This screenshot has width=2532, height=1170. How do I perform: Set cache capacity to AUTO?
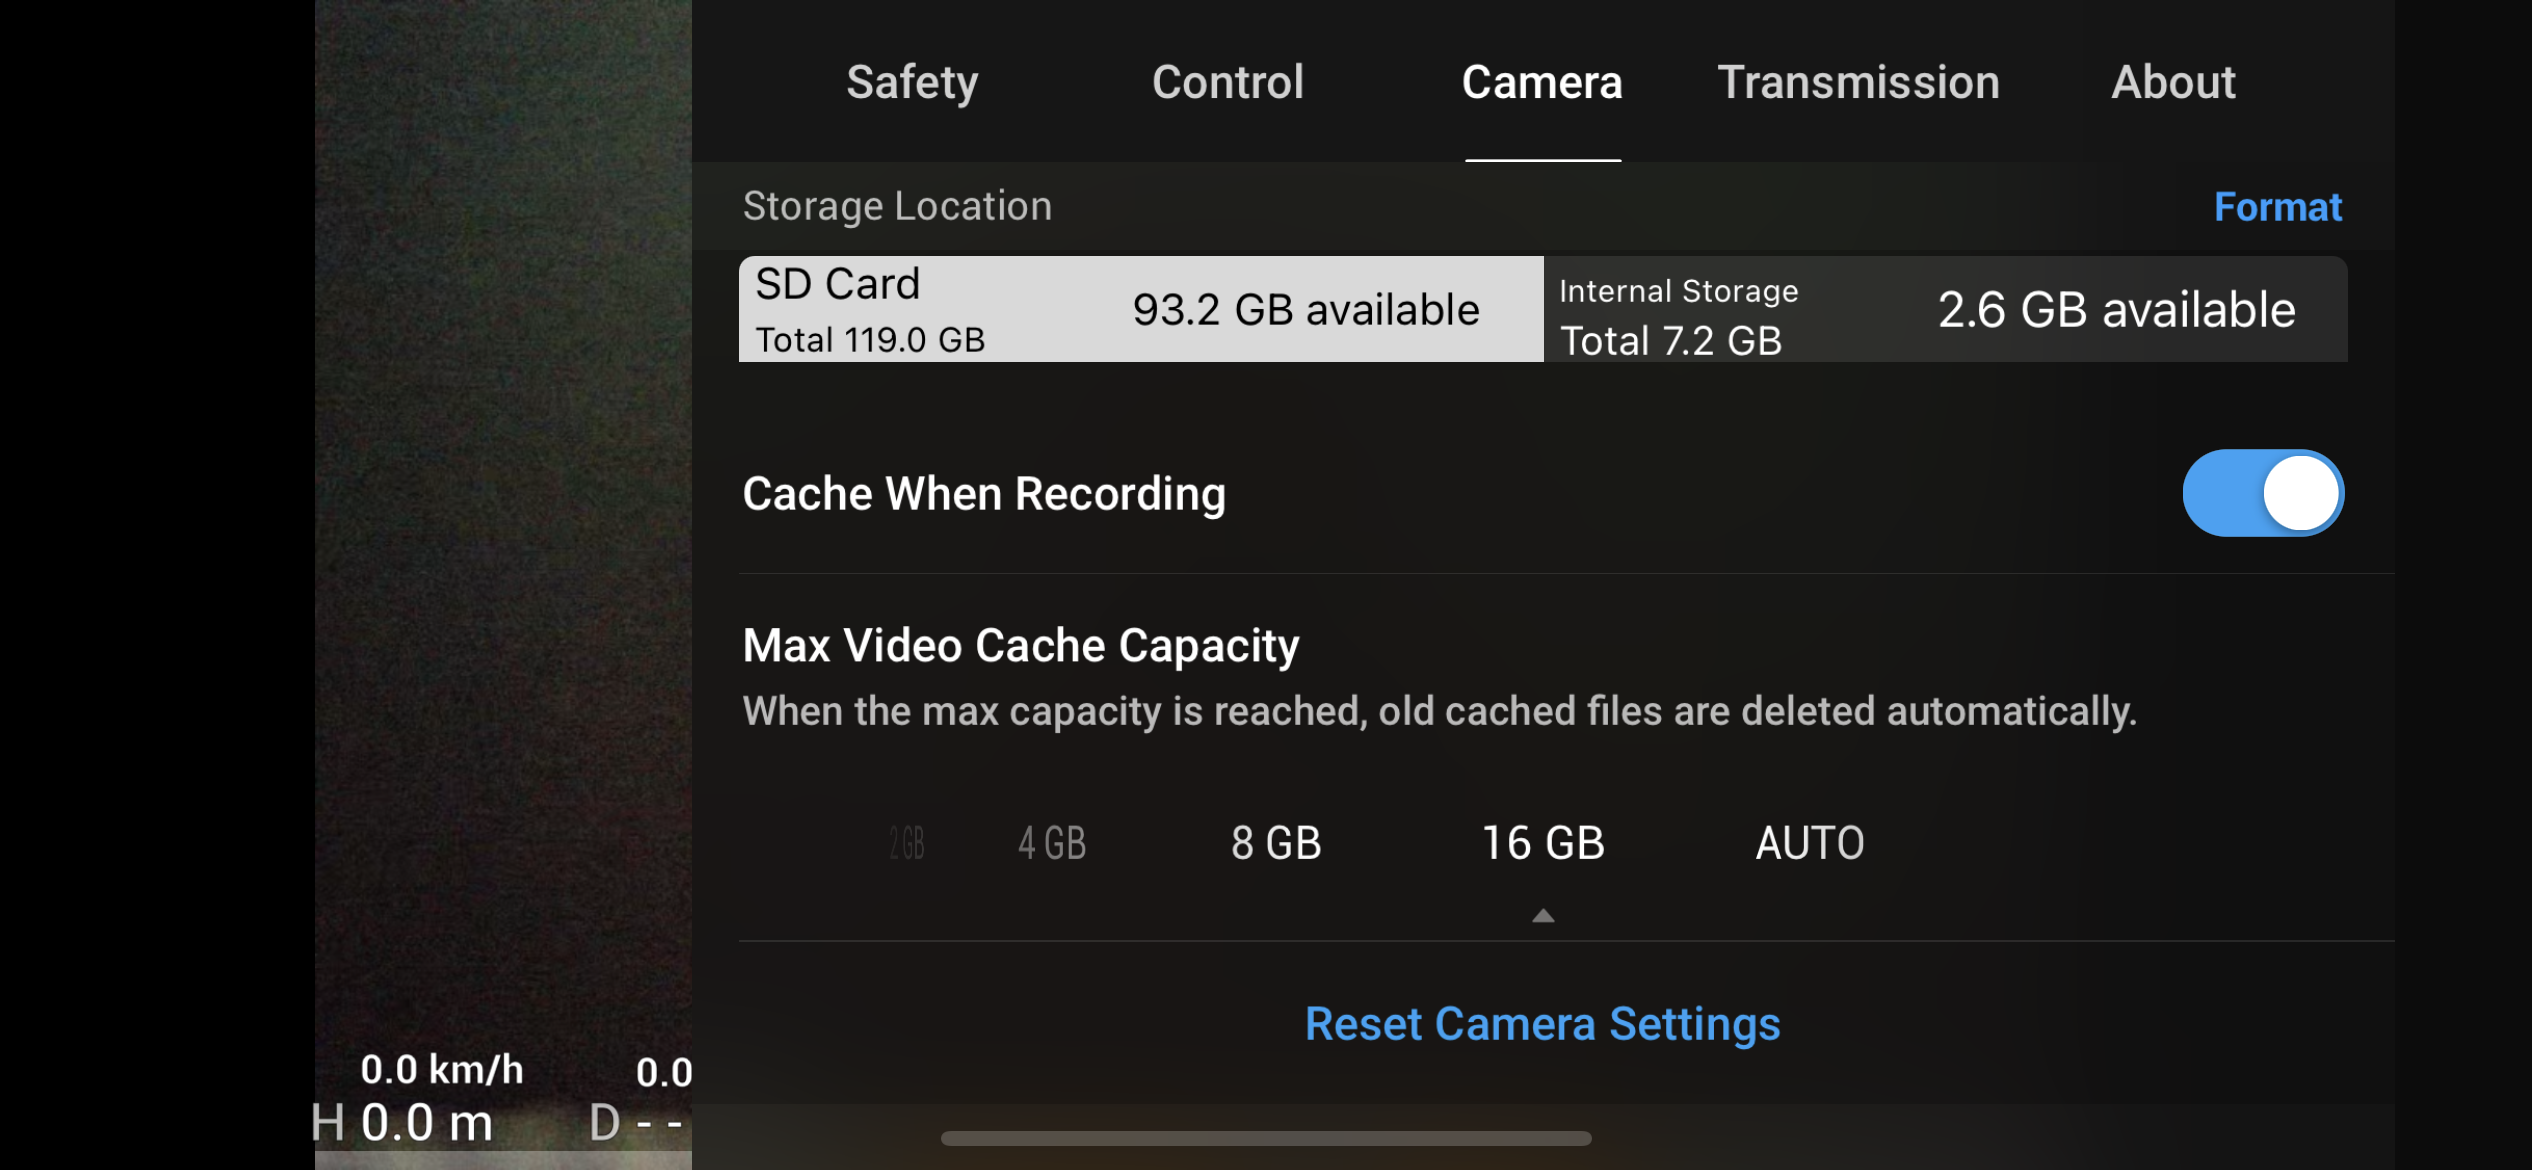tap(1810, 843)
